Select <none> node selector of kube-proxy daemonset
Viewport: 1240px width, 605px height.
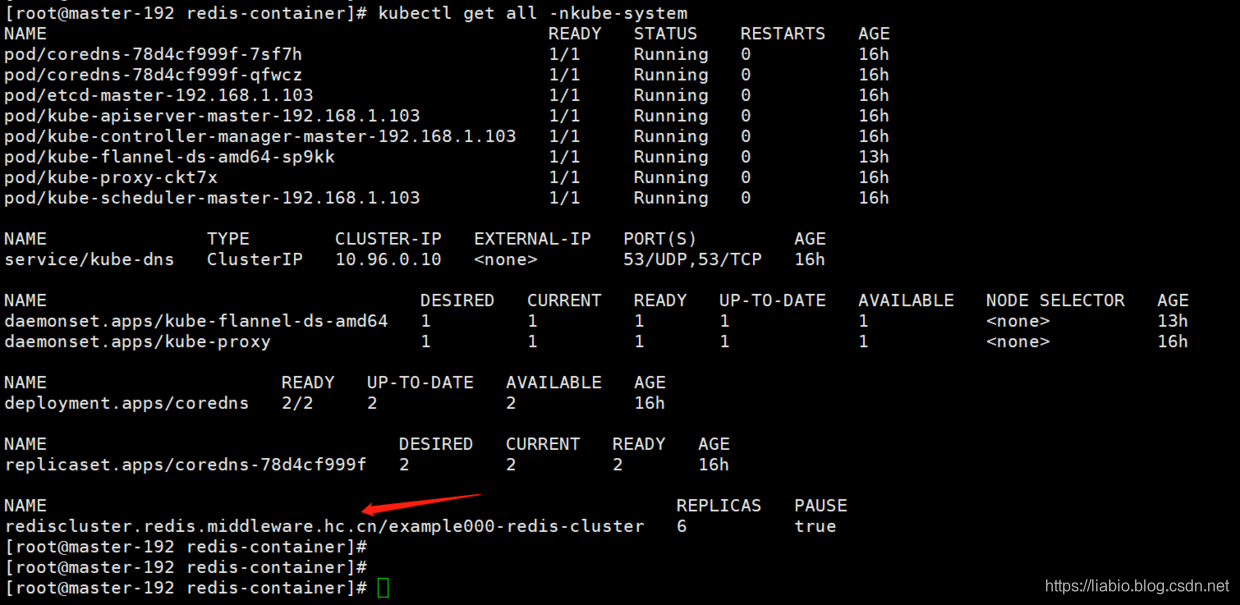1018,341
